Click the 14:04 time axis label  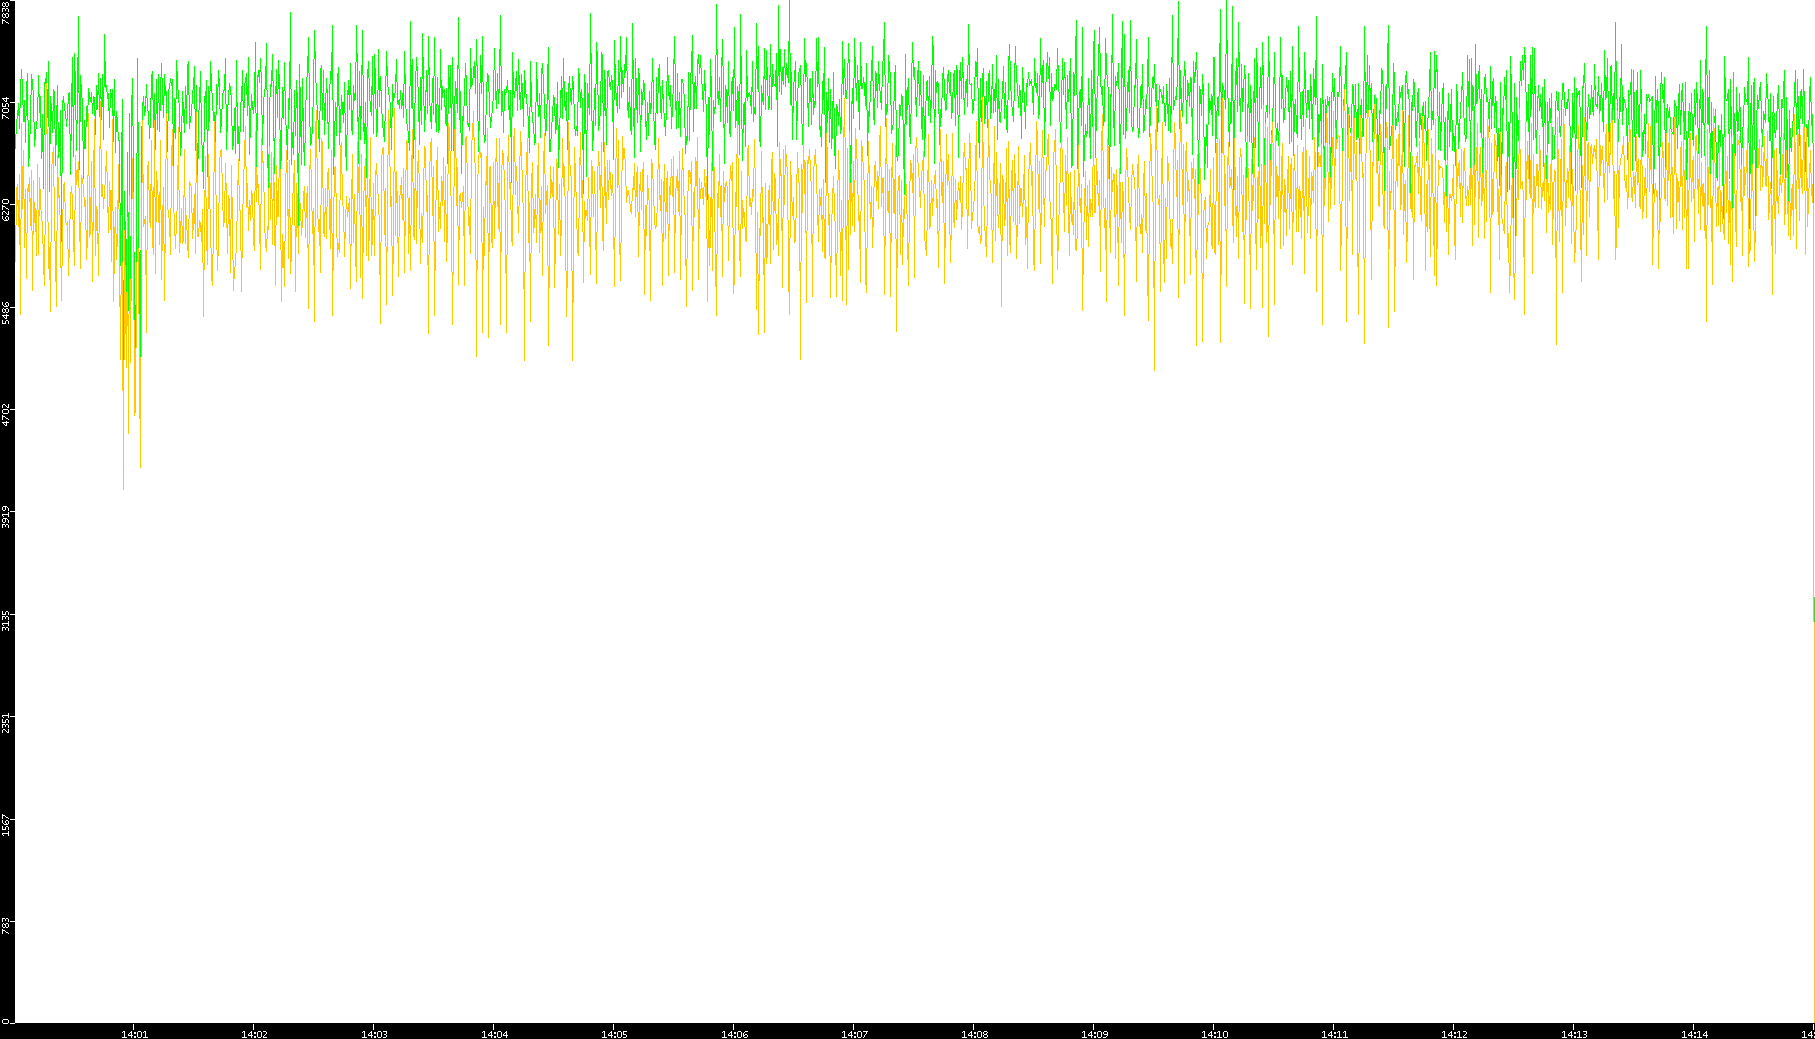[x=494, y=1034]
